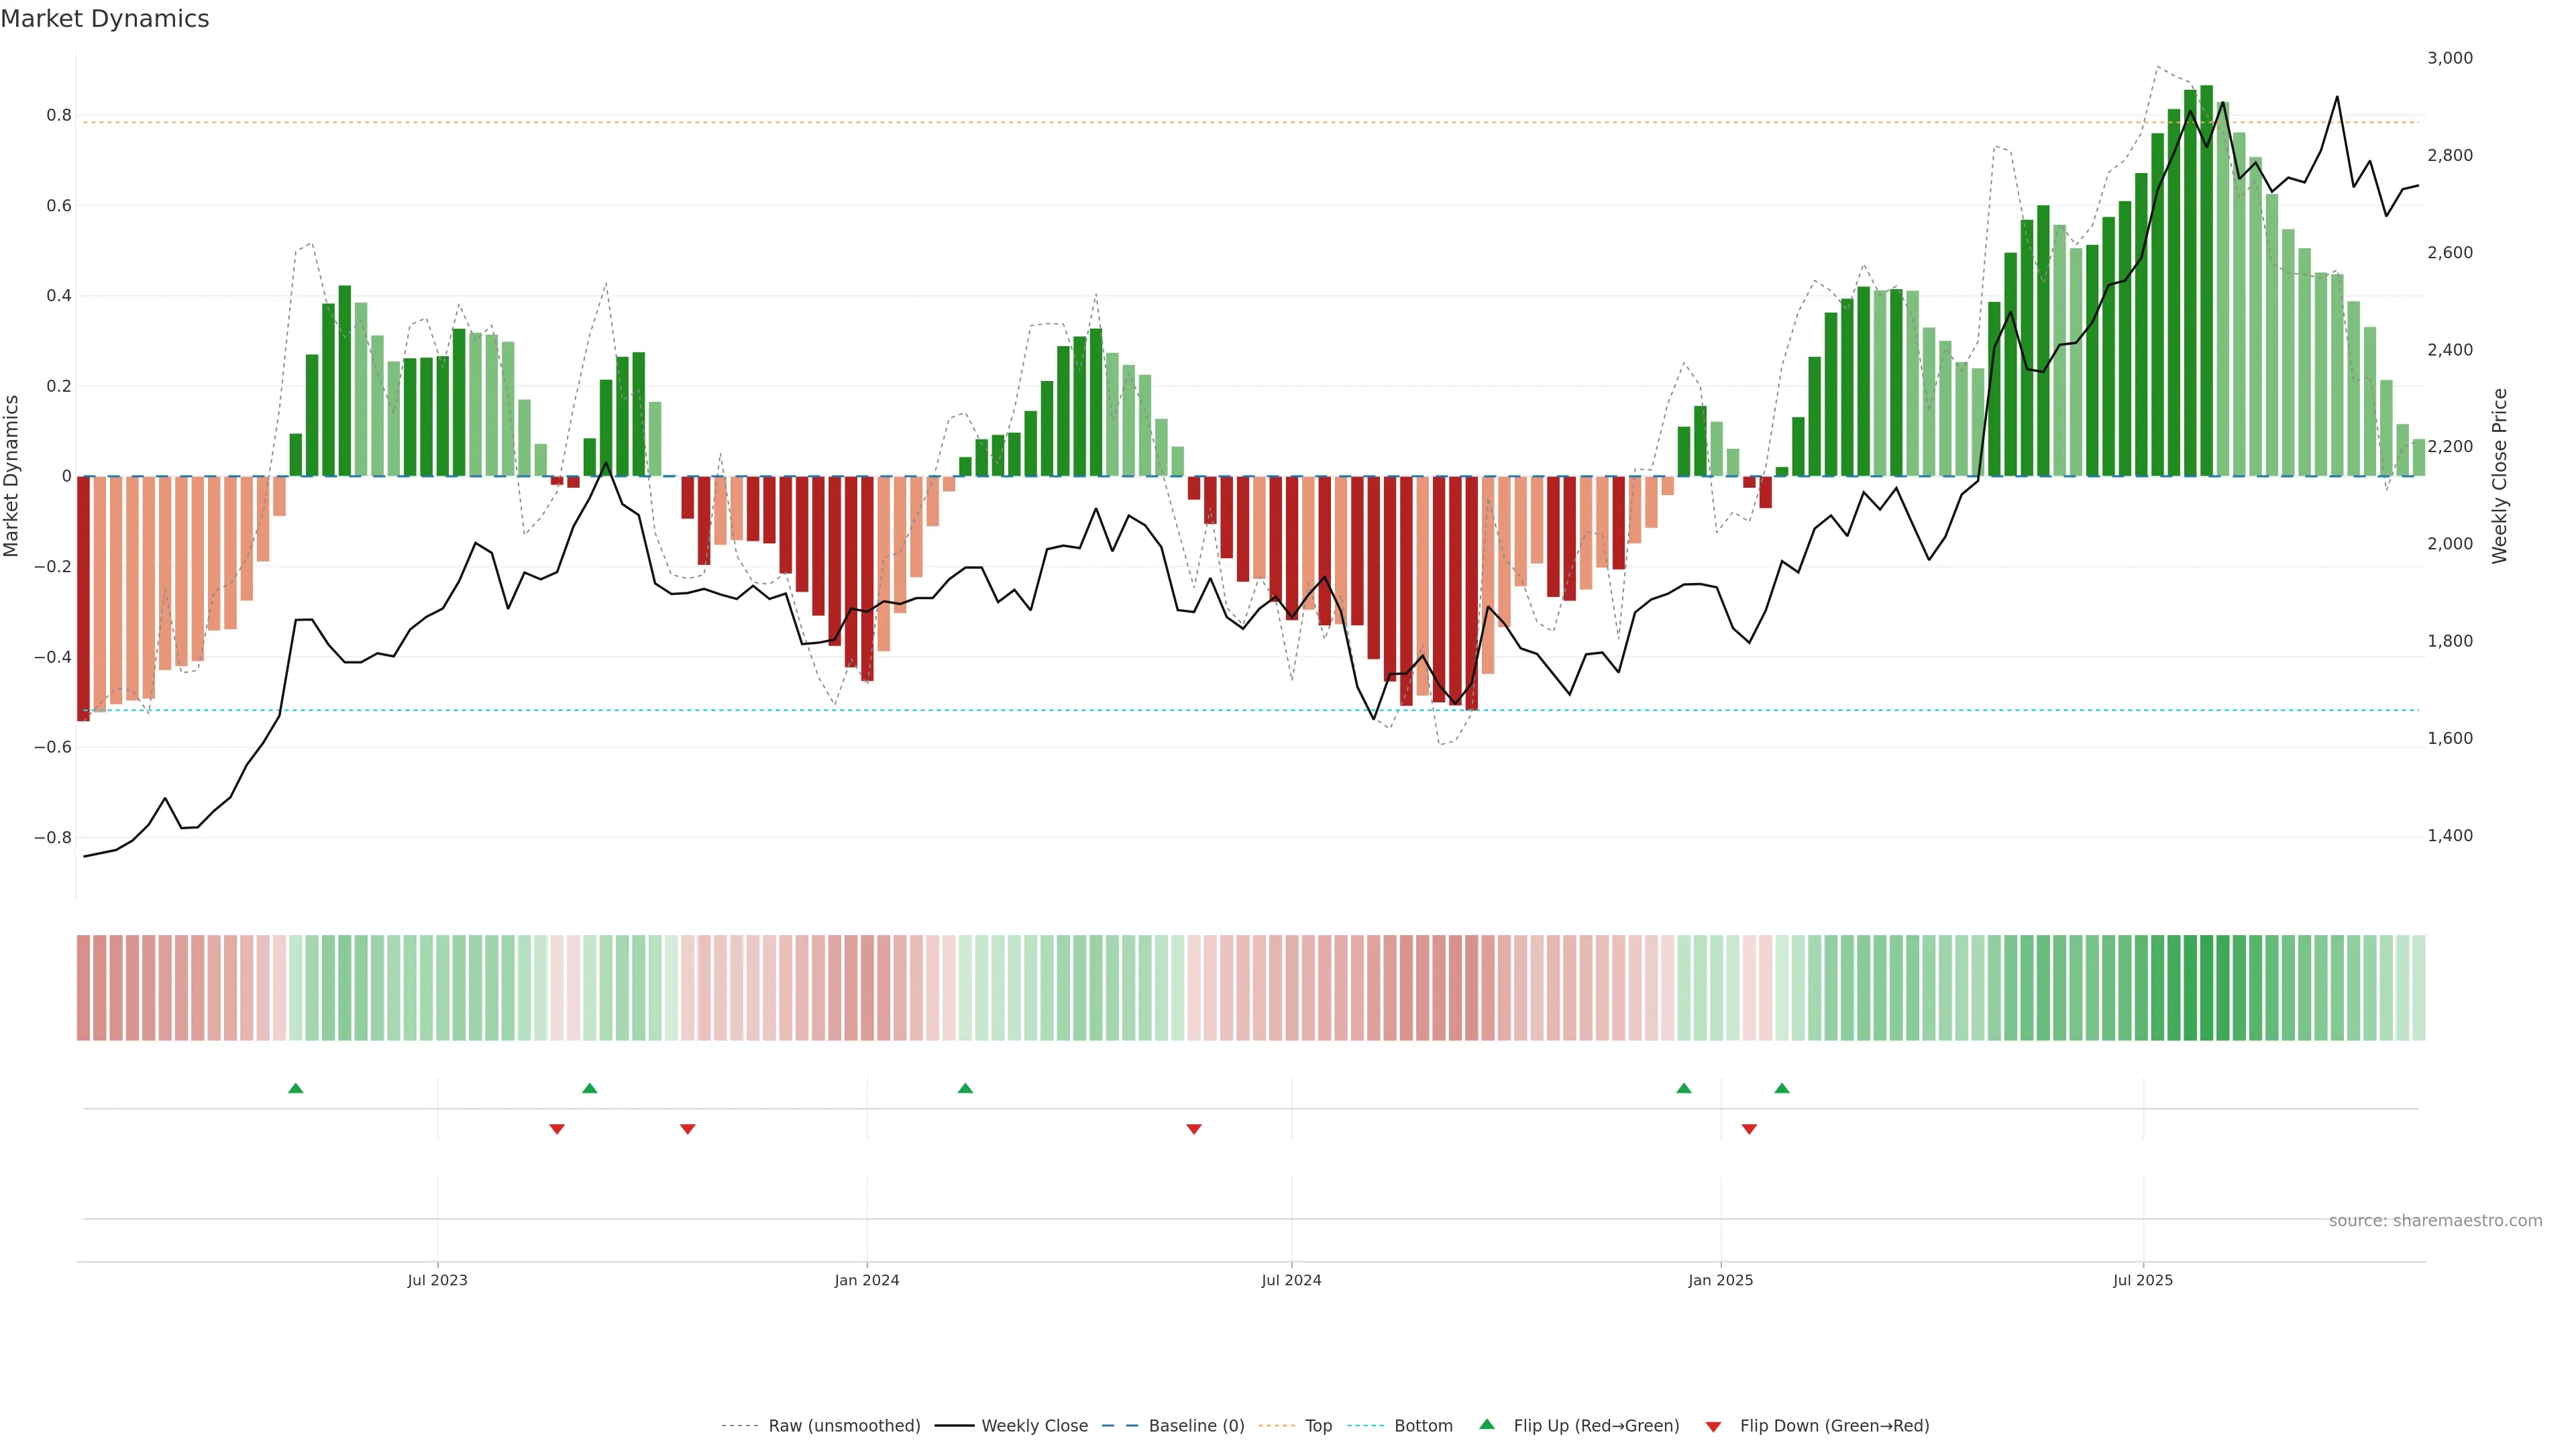The height and width of the screenshot is (1449, 2576).
Task: Click the green flip-up marker just before Jan 2025
Action: [x=1684, y=1088]
